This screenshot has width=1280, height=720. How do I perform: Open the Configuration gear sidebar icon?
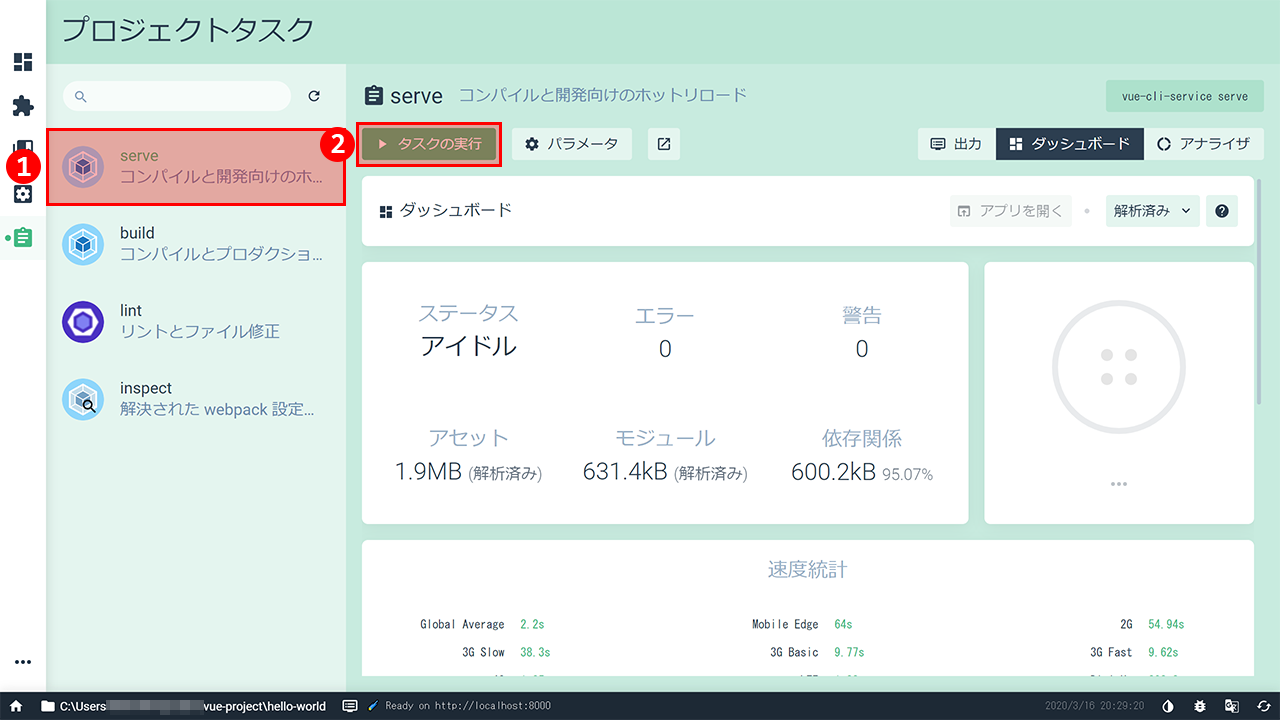(x=22, y=193)
